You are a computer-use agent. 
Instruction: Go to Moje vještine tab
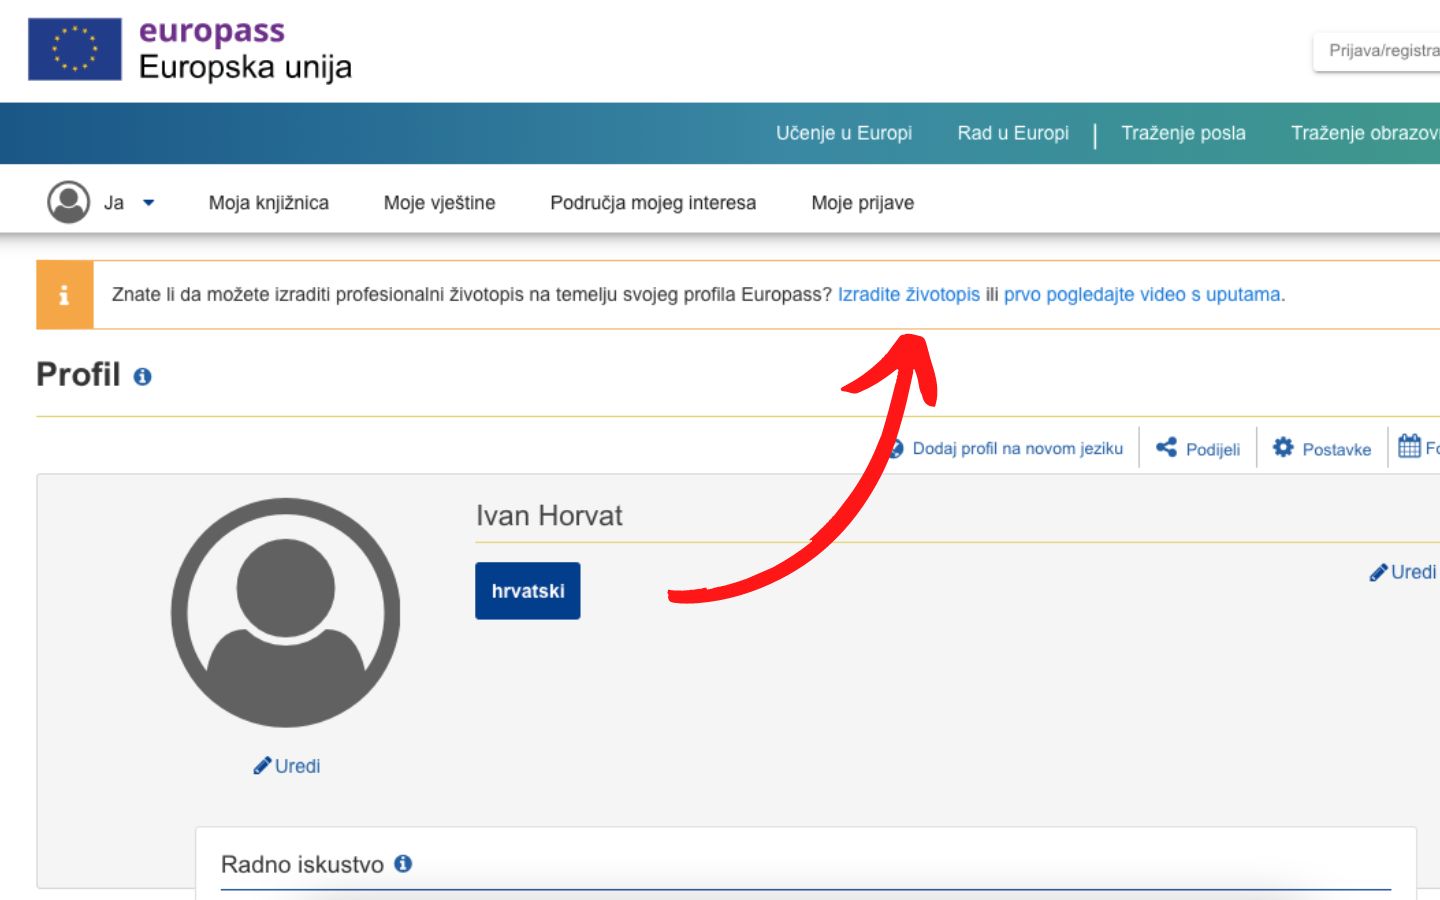(x=440, y=203)
